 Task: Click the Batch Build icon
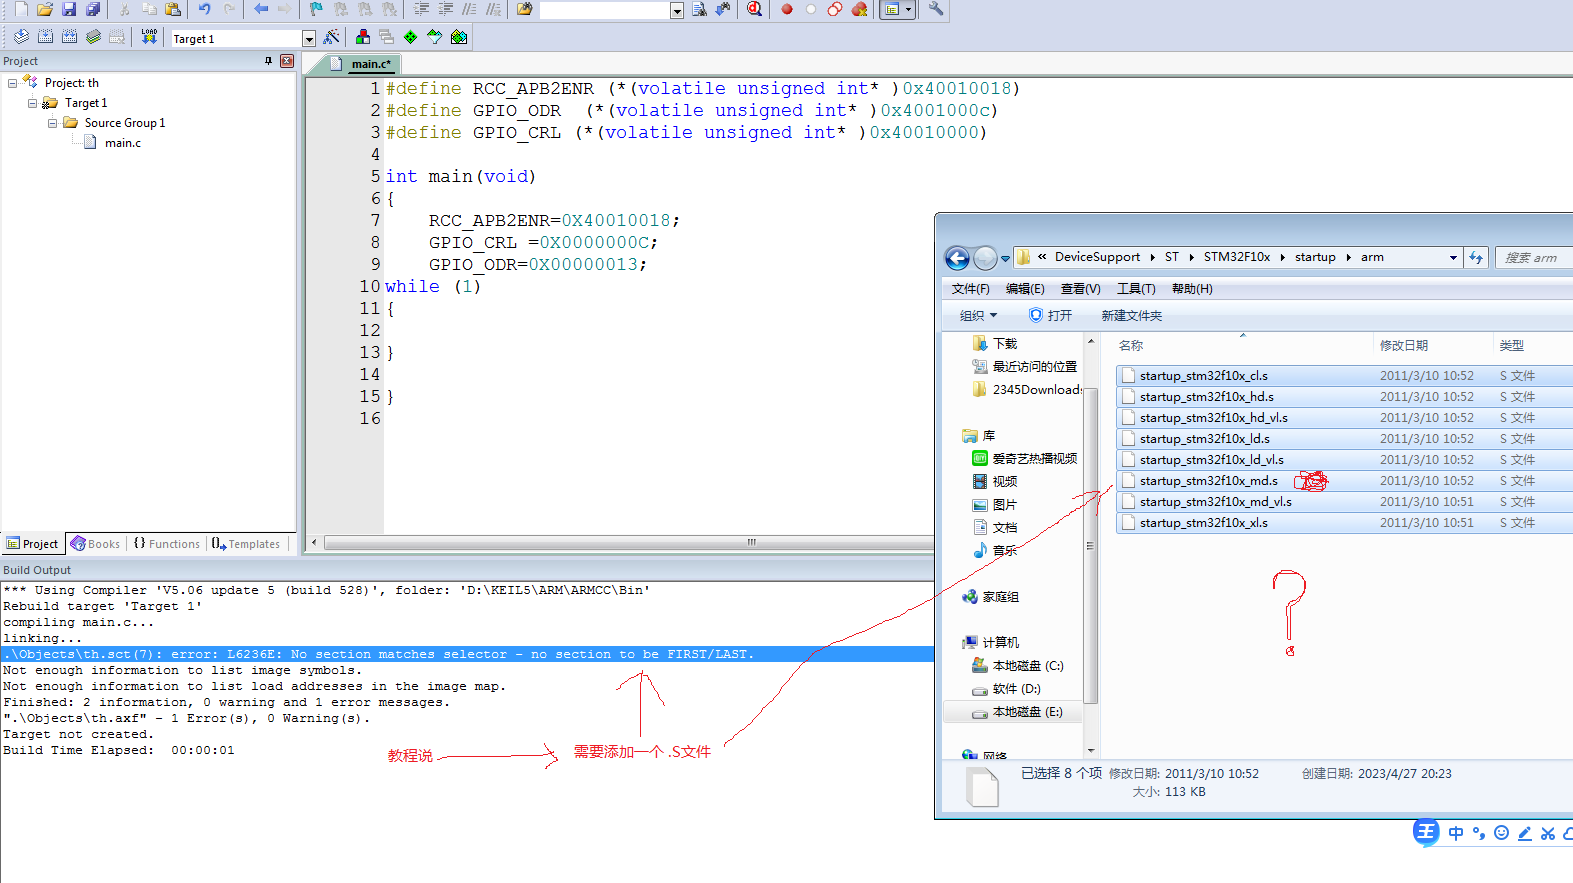tap(93, 37)
